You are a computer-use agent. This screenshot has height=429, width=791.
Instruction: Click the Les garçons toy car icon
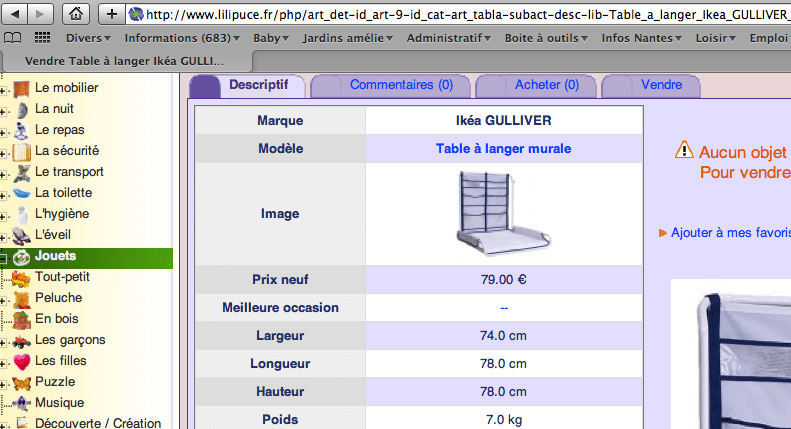(22, 342)
